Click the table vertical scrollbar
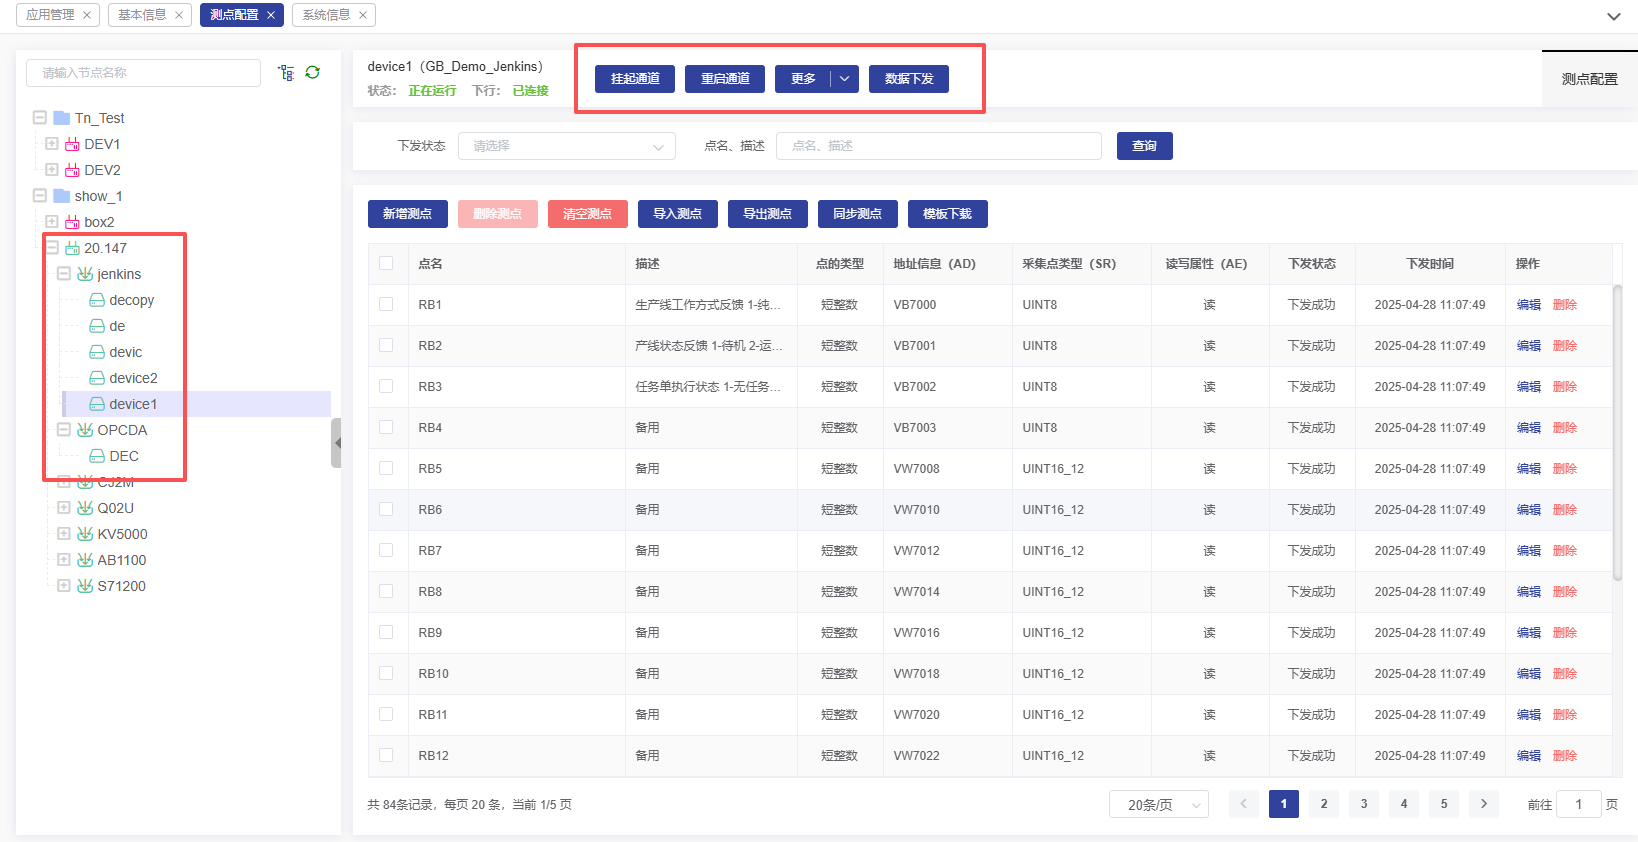1638x842 pixels. tap(1617, 430)
